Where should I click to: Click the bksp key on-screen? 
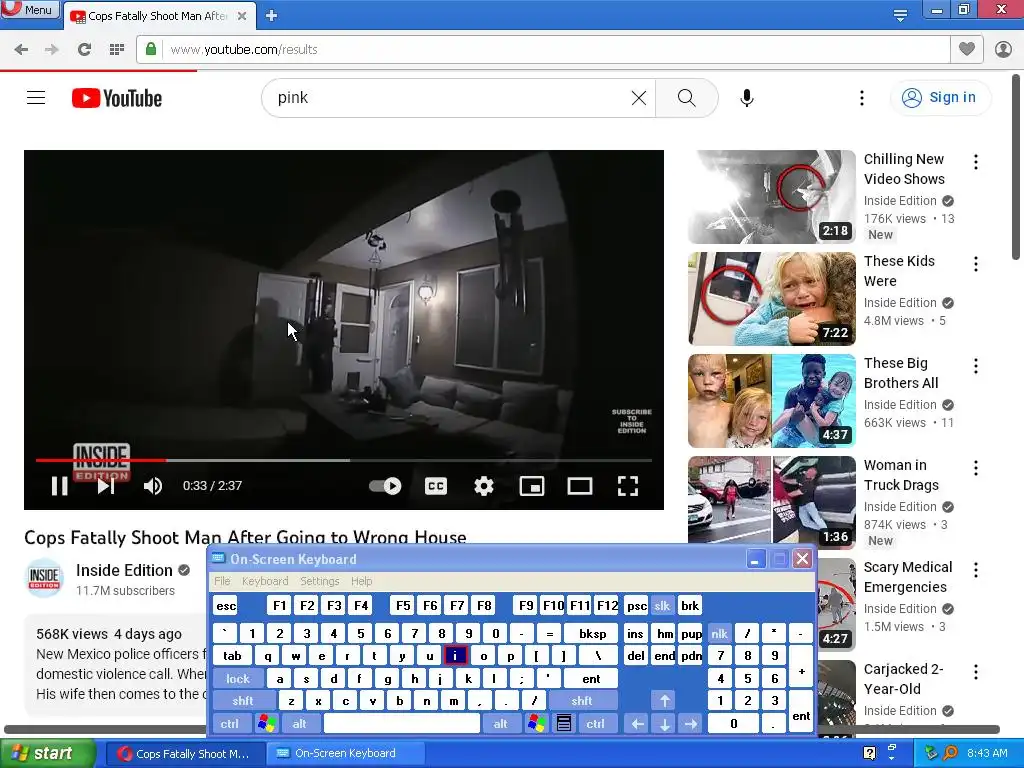(x=592, y=633)
